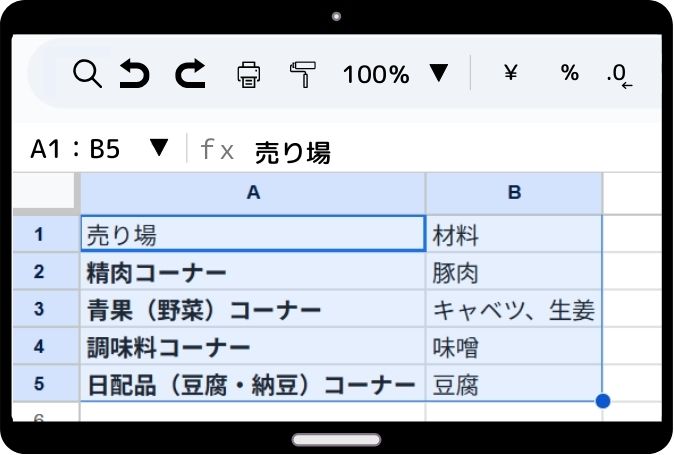Format selection as percent

(569, 73)
